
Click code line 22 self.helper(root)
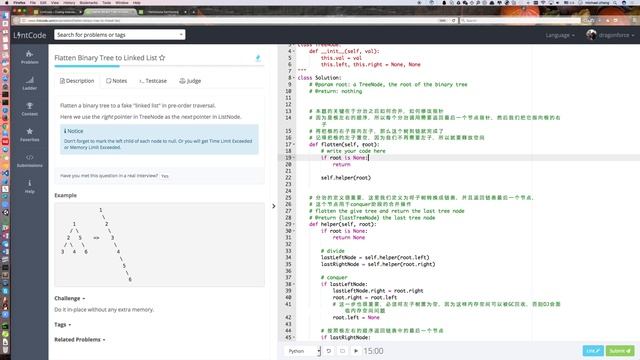click(346, 178)
